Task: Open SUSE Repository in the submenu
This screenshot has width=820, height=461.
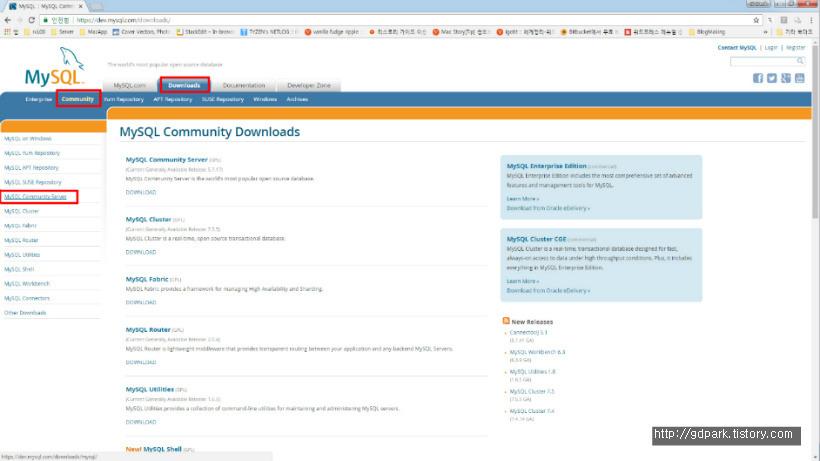Action: point(223,99)
